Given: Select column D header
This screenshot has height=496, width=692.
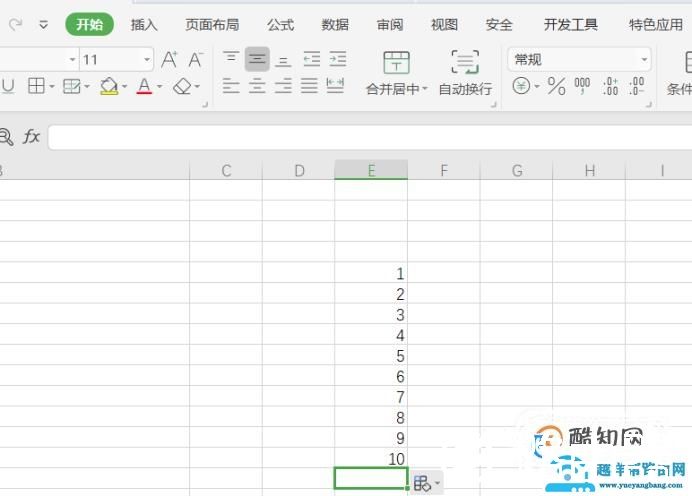Looking at the screenshot, I should (299, 170).
